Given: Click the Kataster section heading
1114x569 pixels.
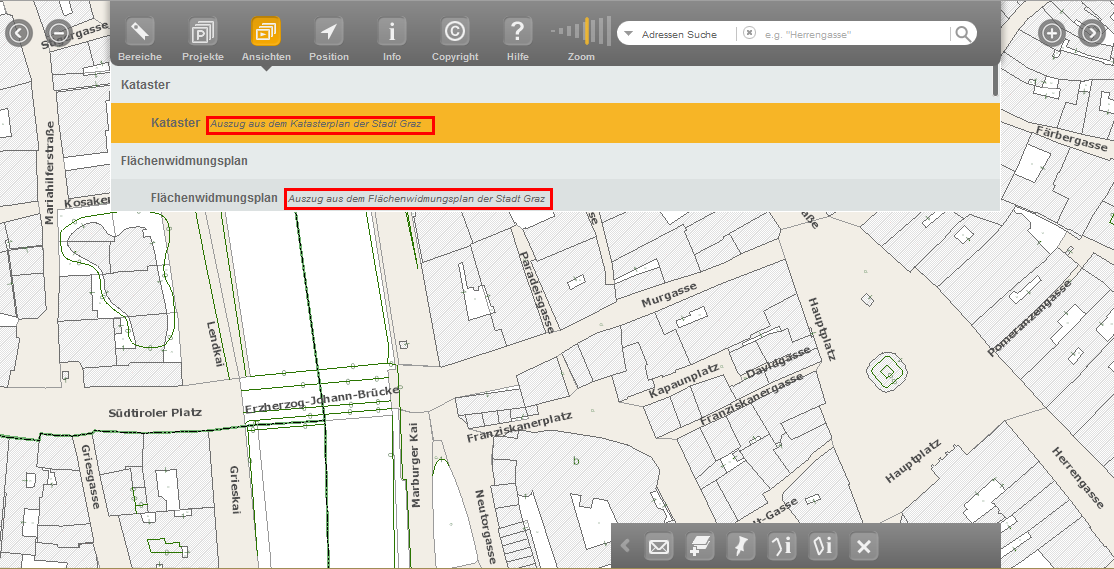Looking at the screenshot, I should (146, 85).
